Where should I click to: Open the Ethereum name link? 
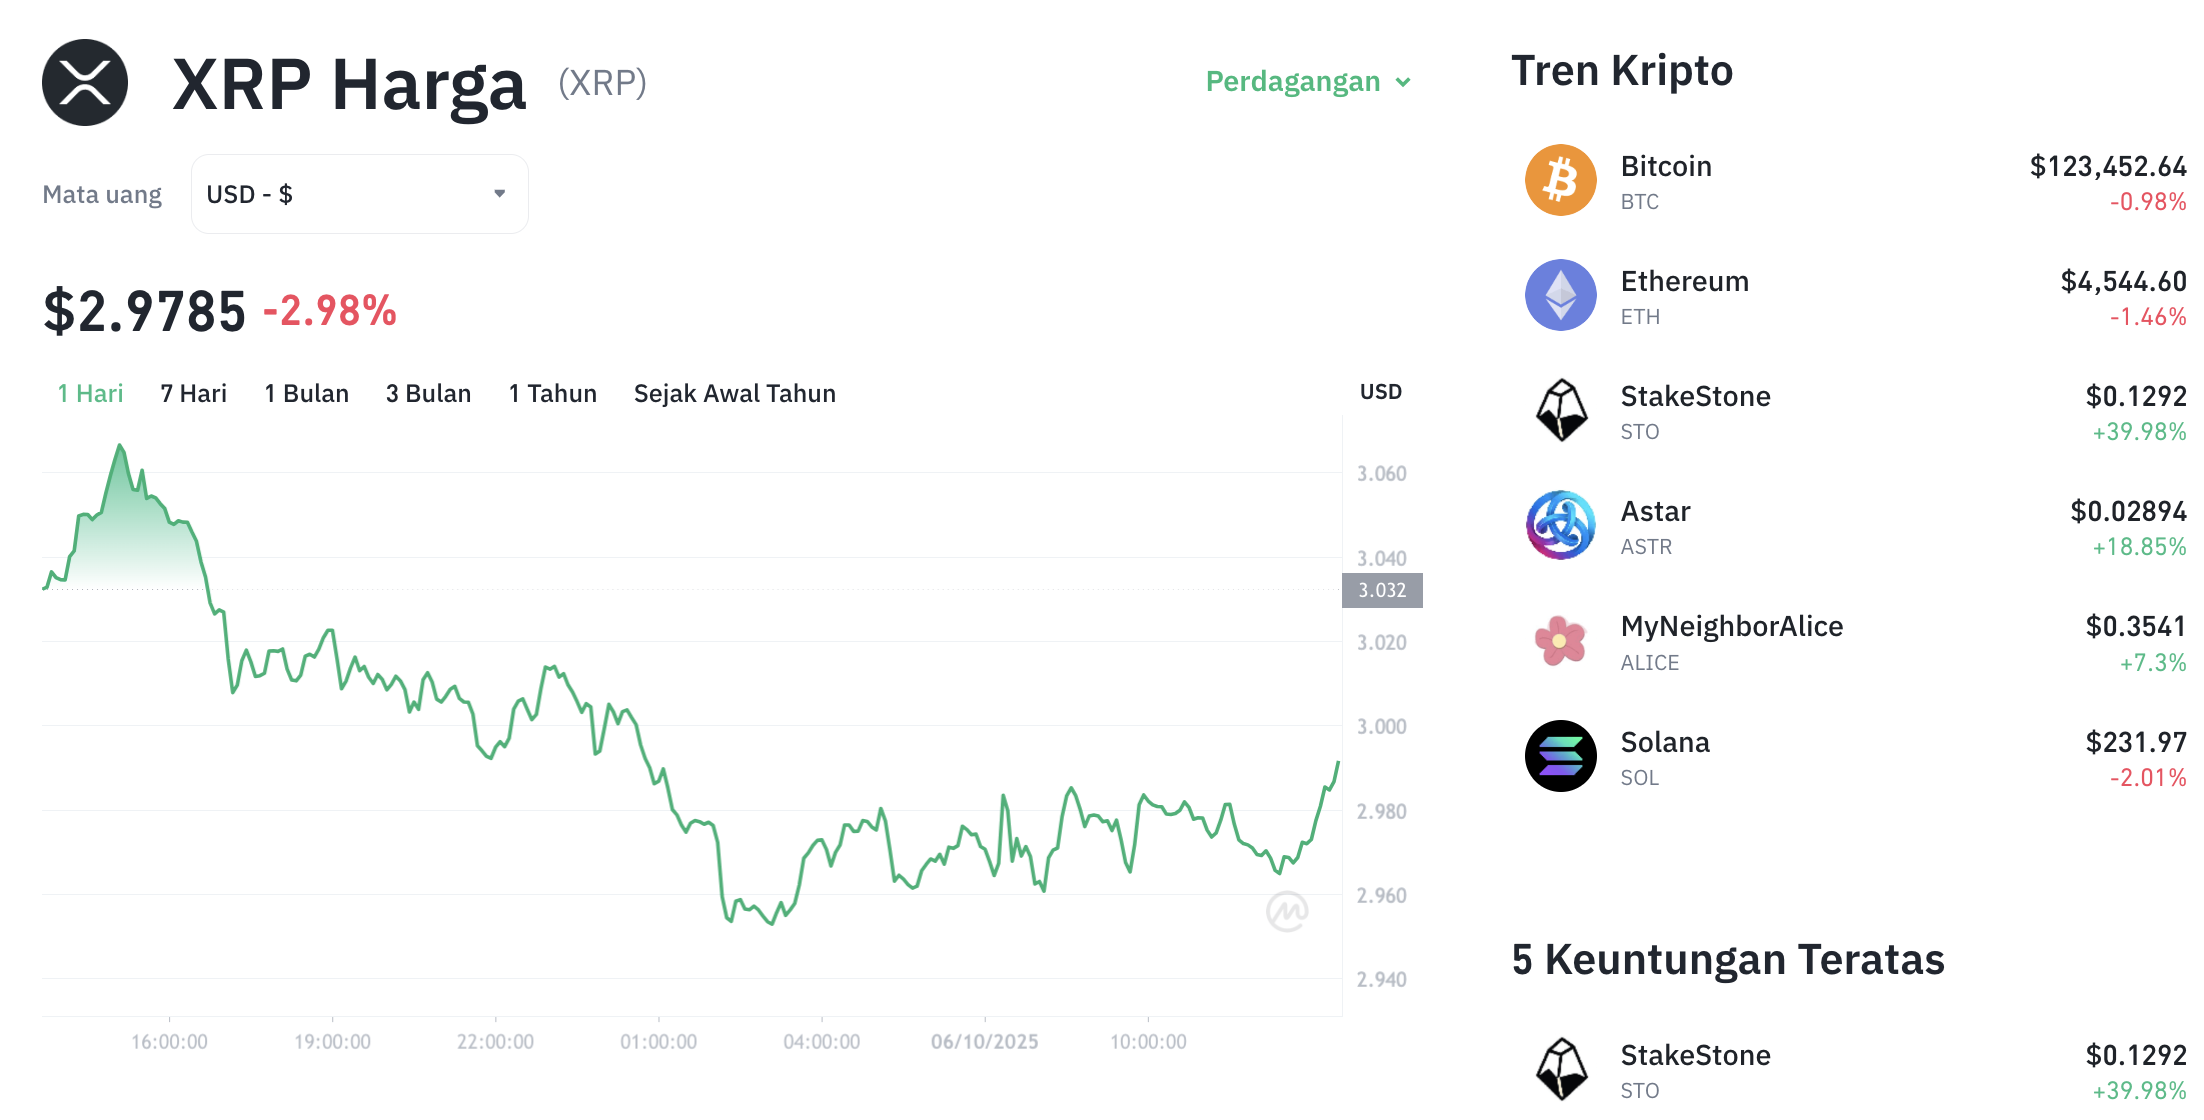point(1684,282)
